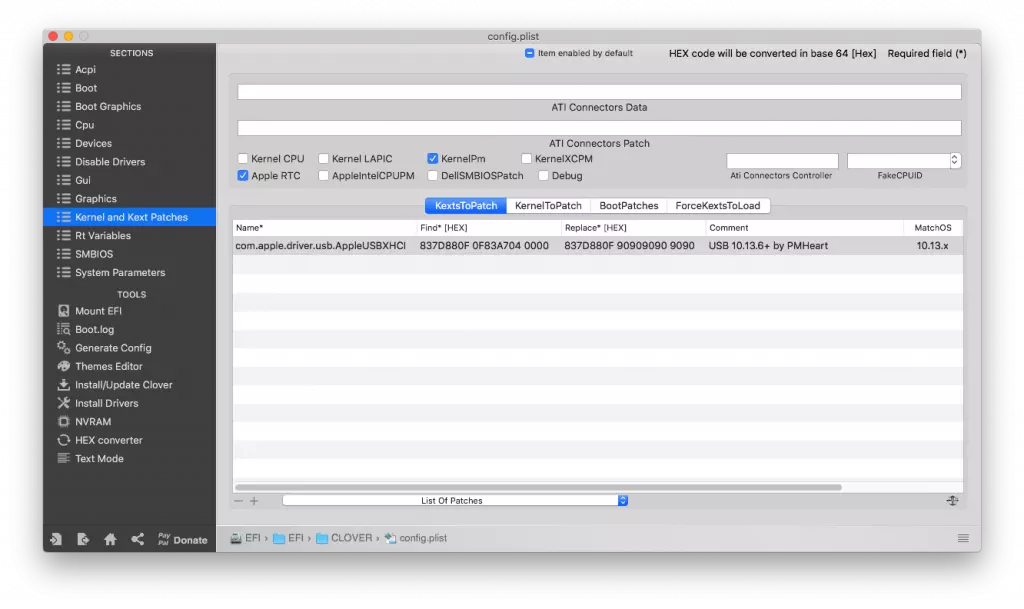This screenshot has width=1024, height=609.
Task: Click the Ati Connectors Controller field
Action: coord(782,161)
